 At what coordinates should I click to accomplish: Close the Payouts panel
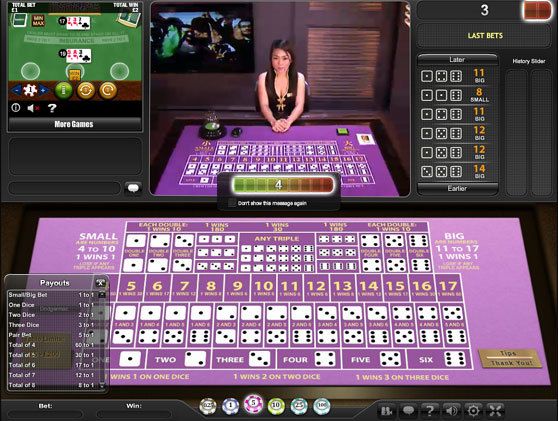click(x=101, y=283)
